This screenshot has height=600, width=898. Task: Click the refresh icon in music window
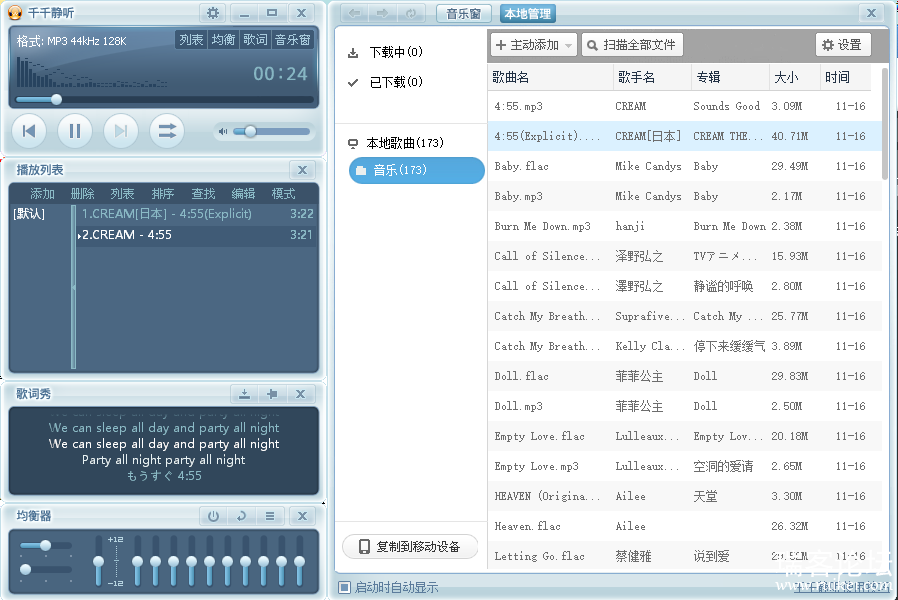click(x=411, y=14)
